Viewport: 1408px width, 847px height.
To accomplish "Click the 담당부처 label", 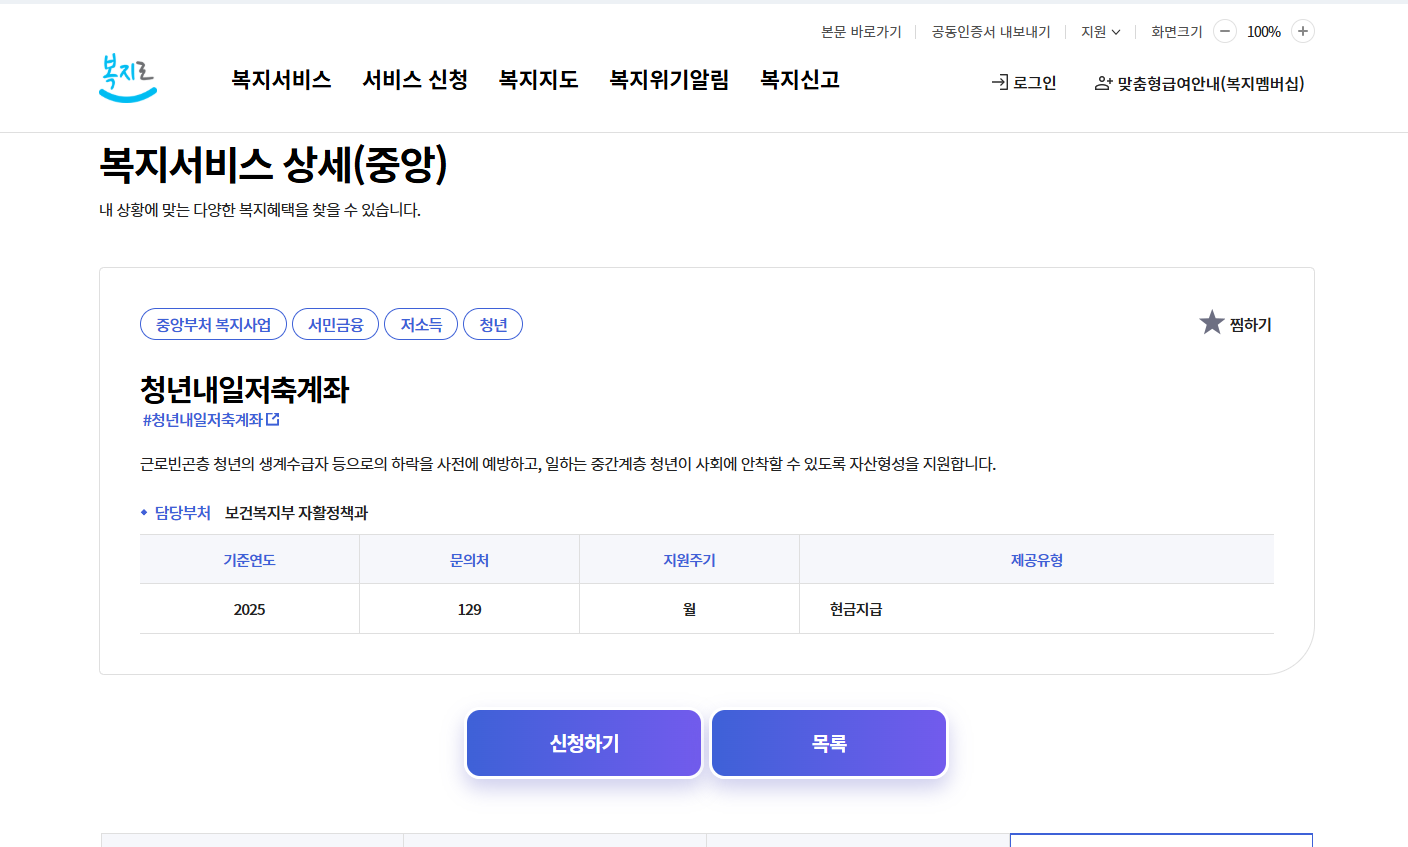I will [x=182, y=513].
